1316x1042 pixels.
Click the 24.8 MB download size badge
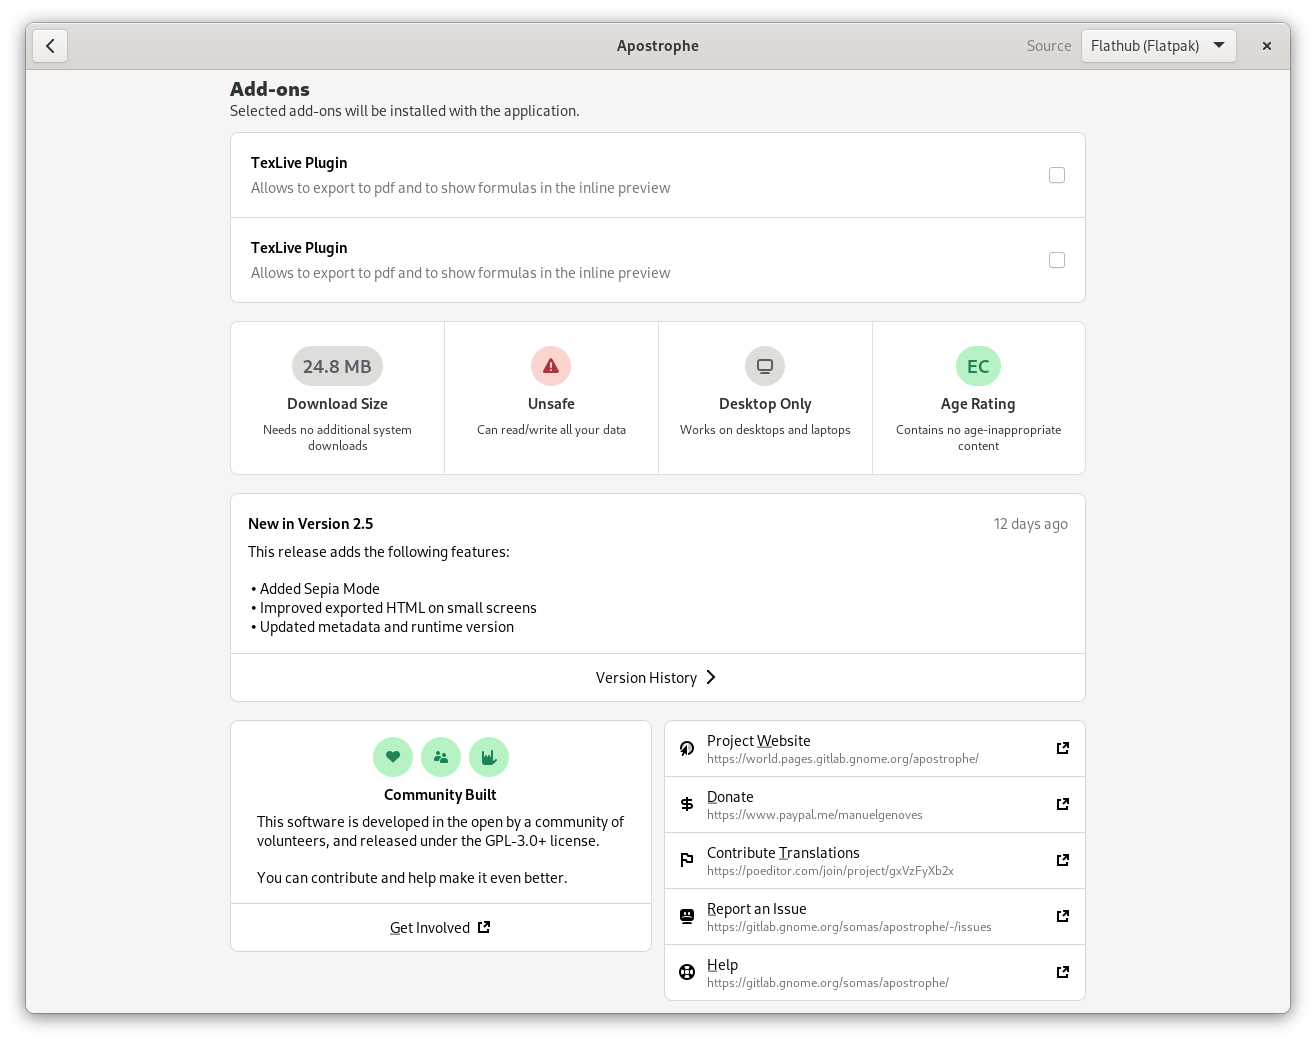337,366
